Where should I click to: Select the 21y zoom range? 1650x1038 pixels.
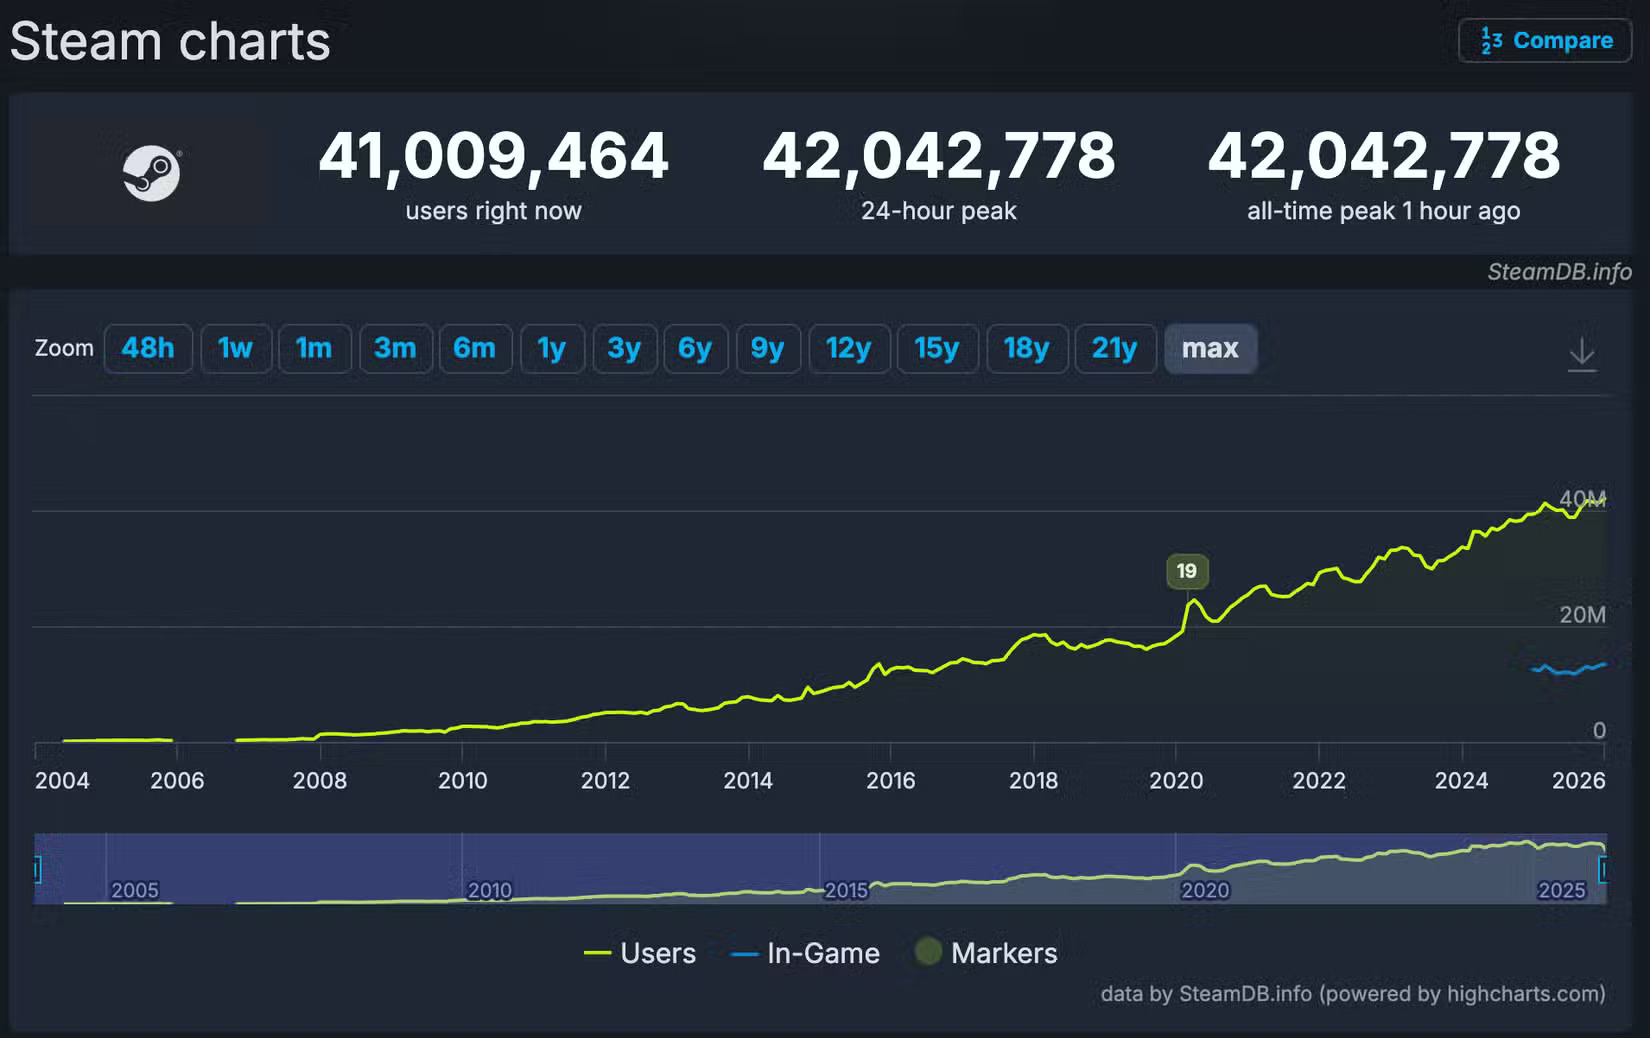1115,349
